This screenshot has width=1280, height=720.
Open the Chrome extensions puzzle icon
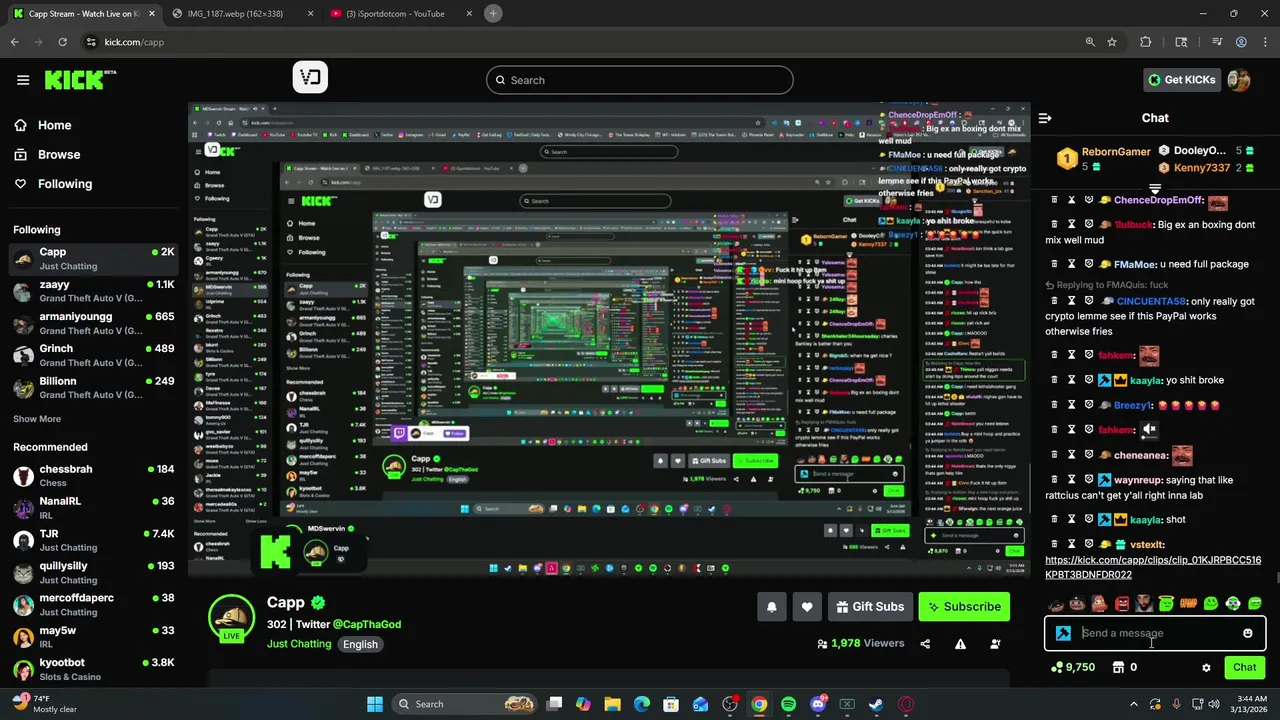1146,42
